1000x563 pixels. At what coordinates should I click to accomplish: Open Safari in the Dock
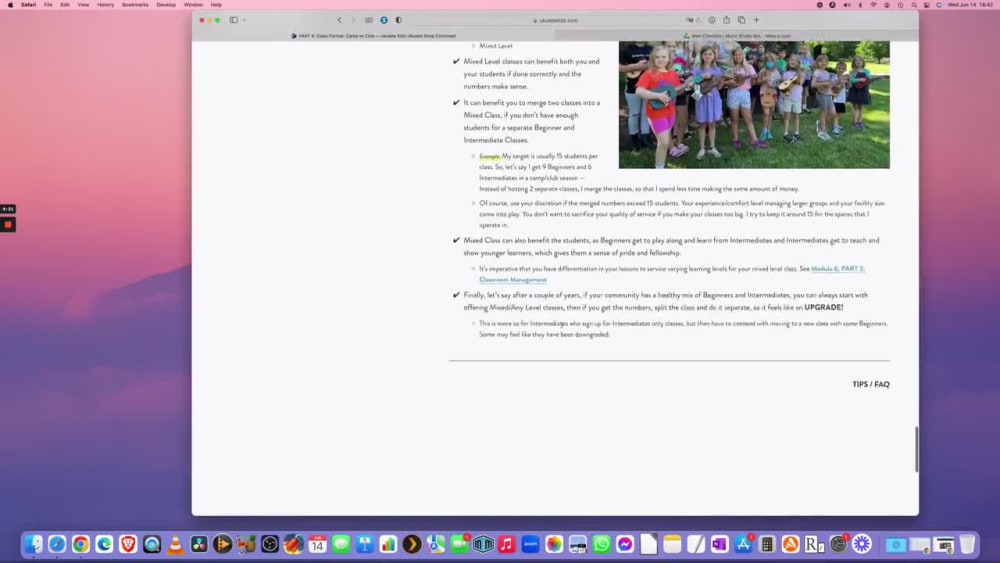click(x=57, y=544)
